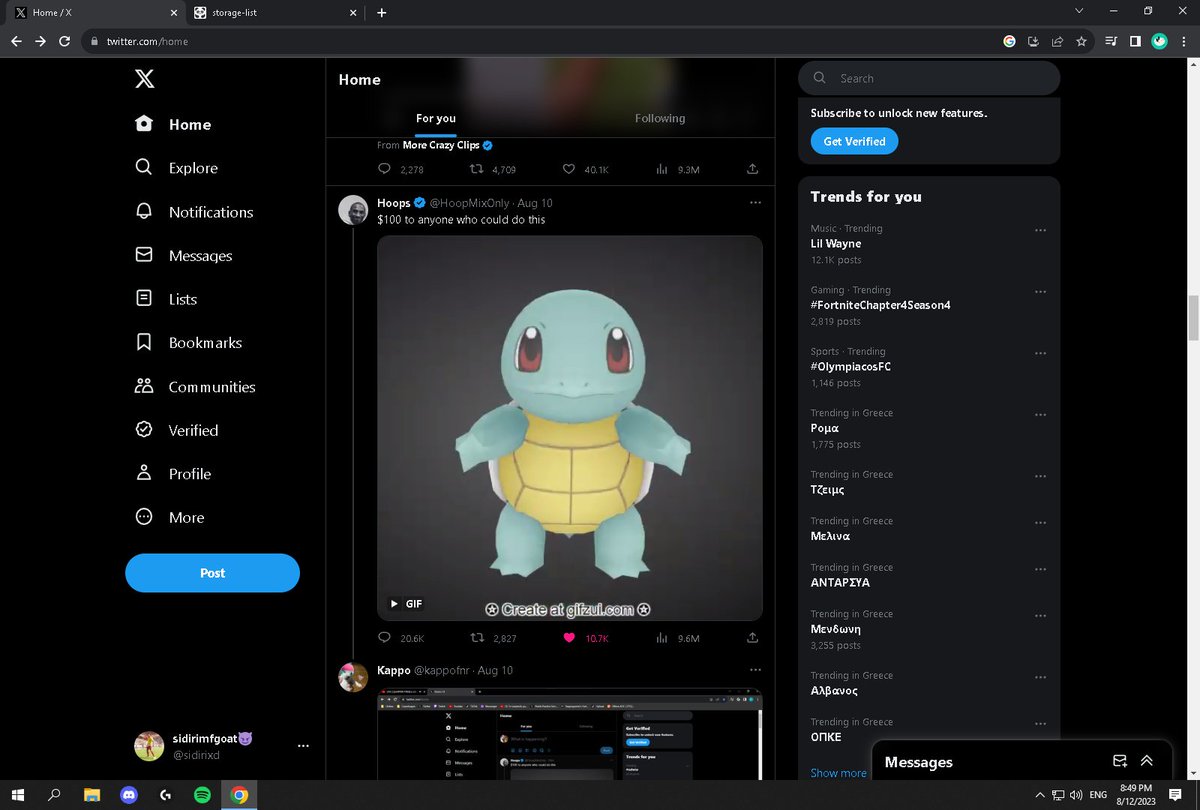Open File Explorer from taskbar
1200x810 pixels.
pyautogui.click(x=91, y=795)
